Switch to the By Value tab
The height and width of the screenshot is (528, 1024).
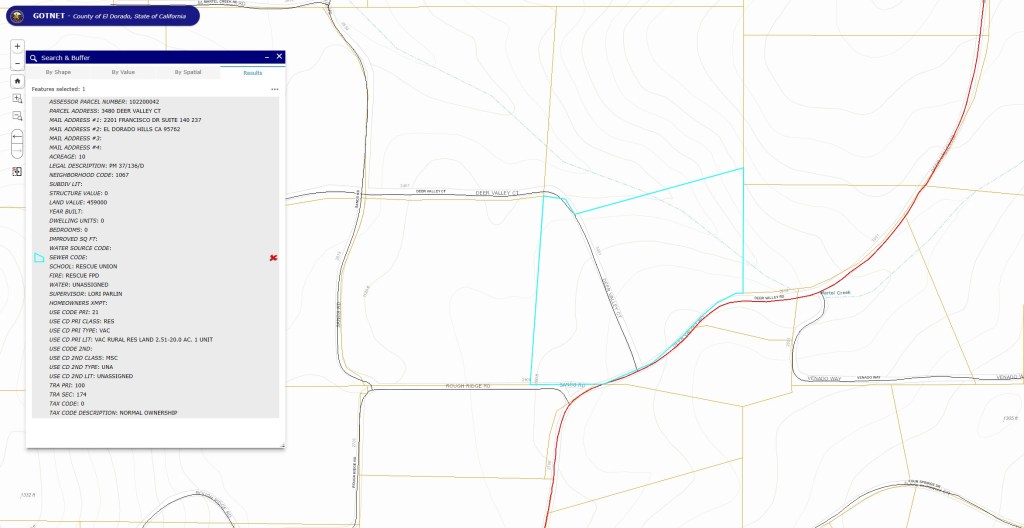(x=123, y=72)
